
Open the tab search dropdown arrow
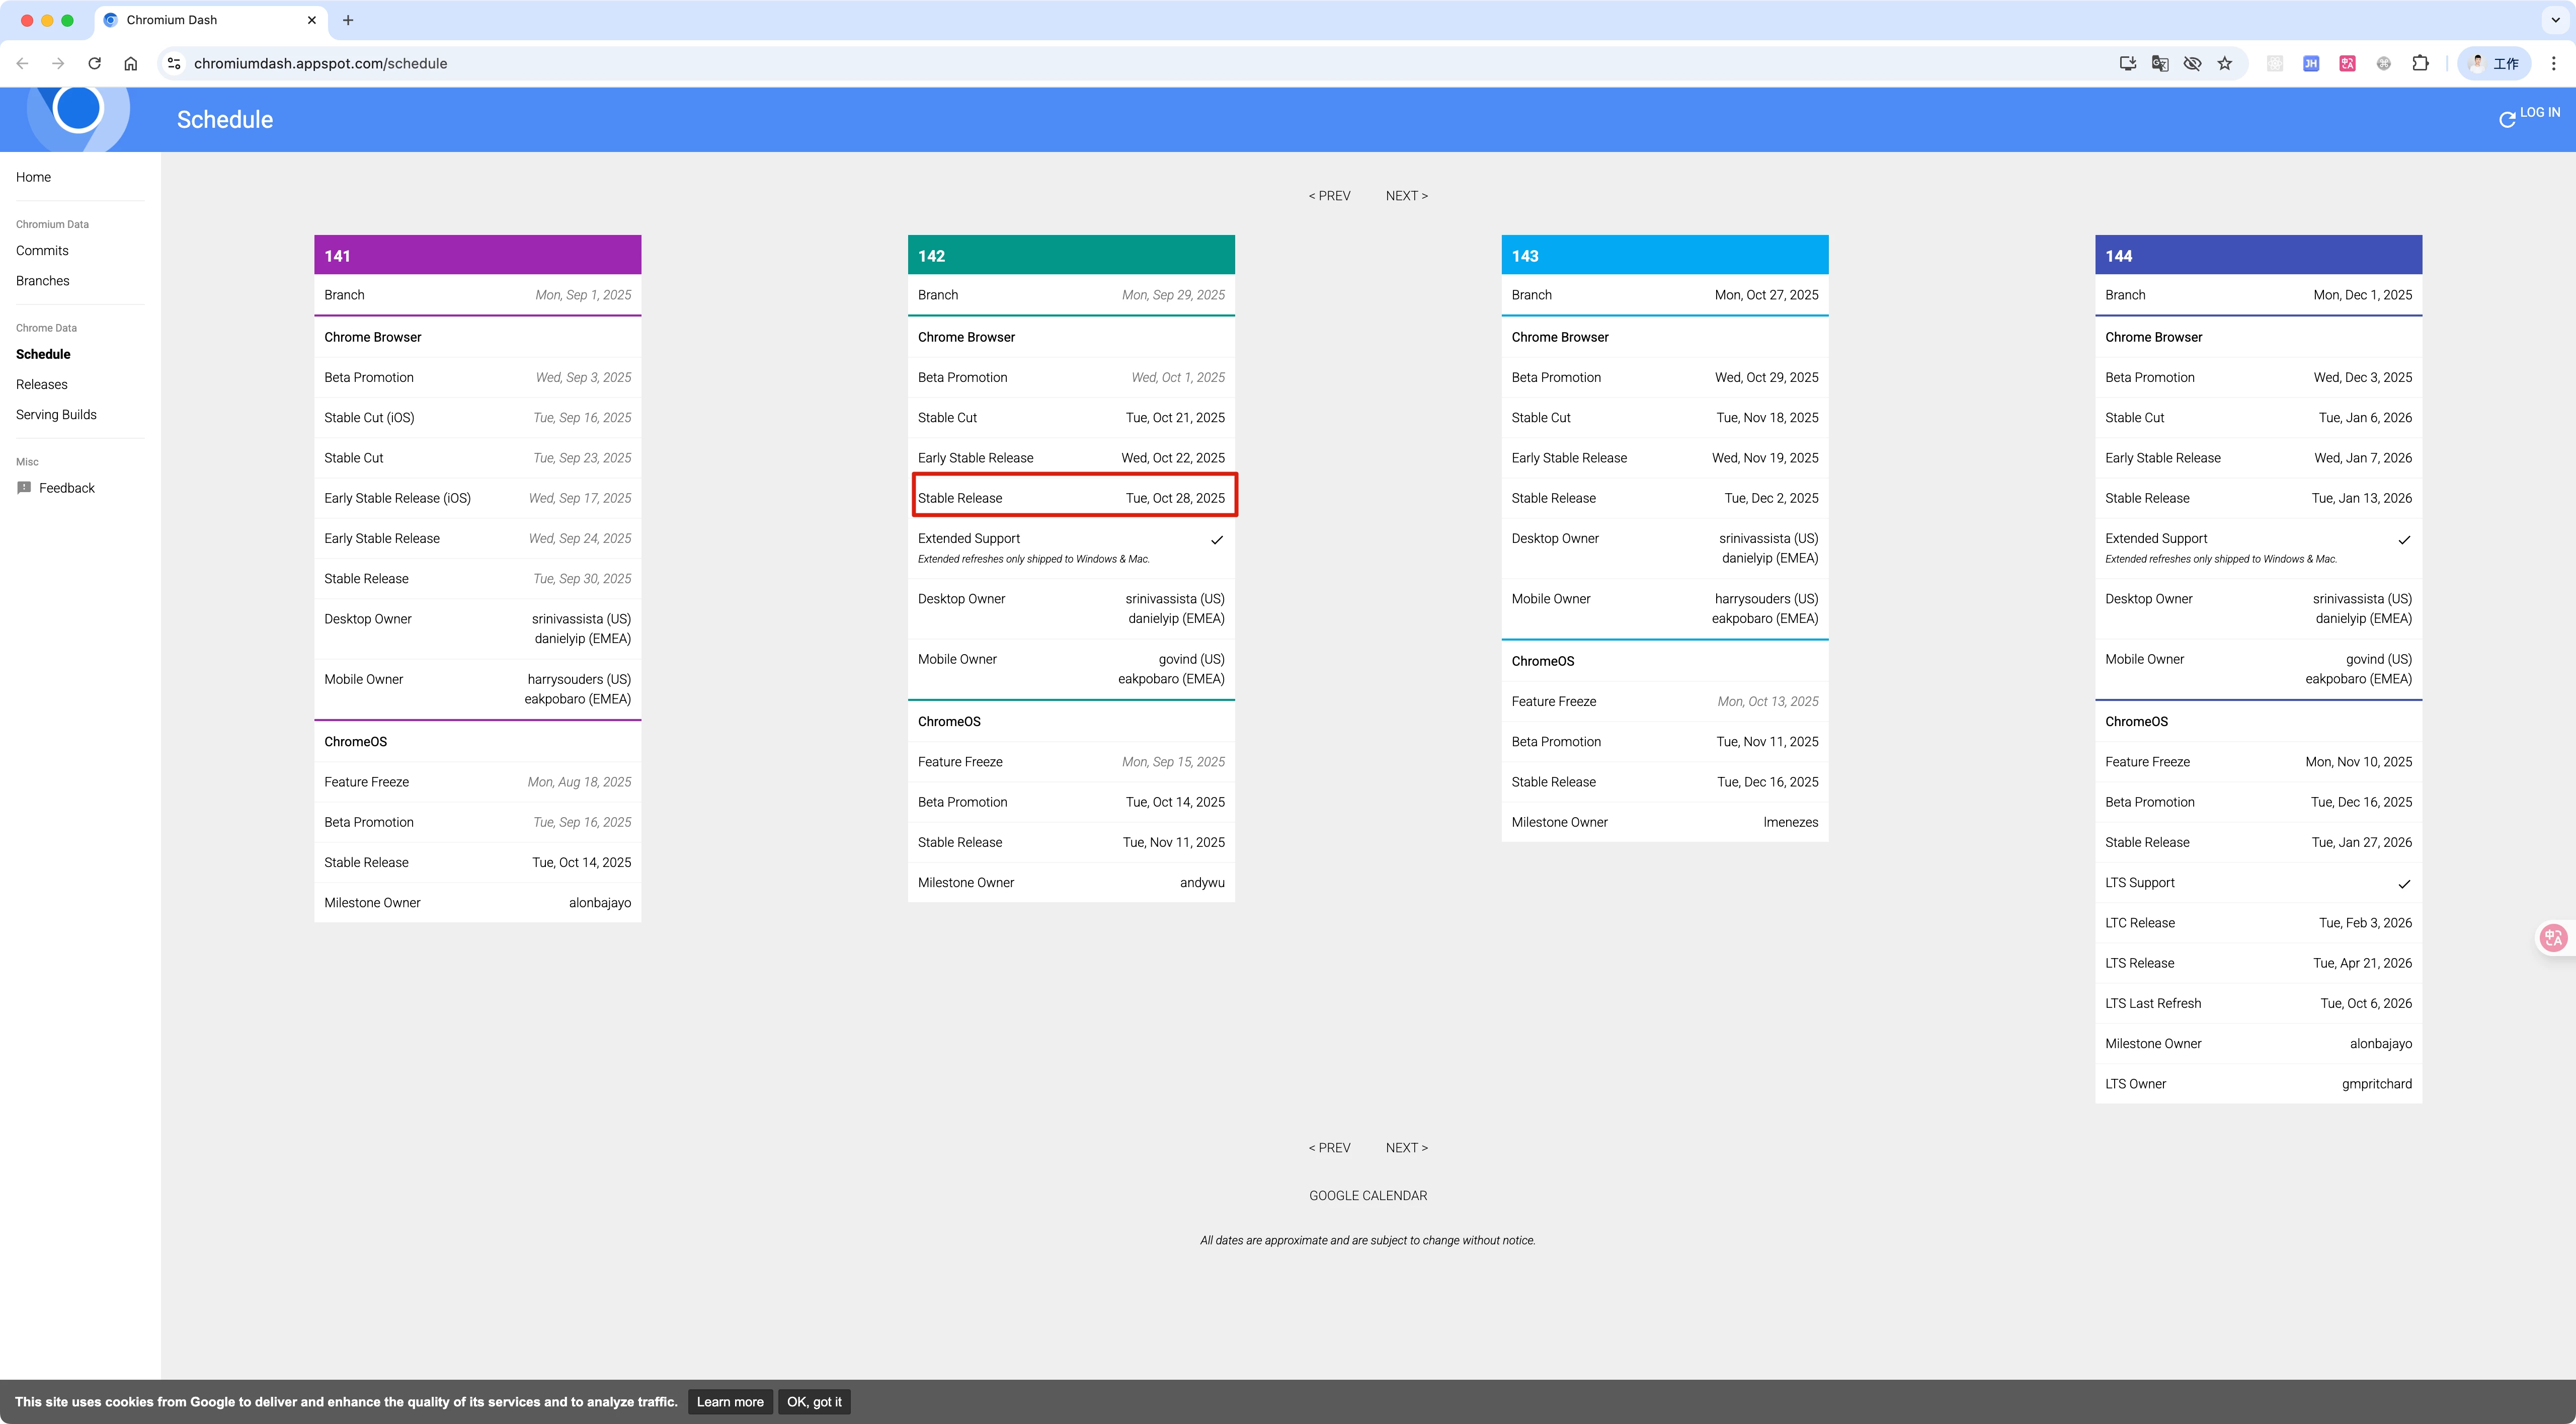pos(2555,20)
